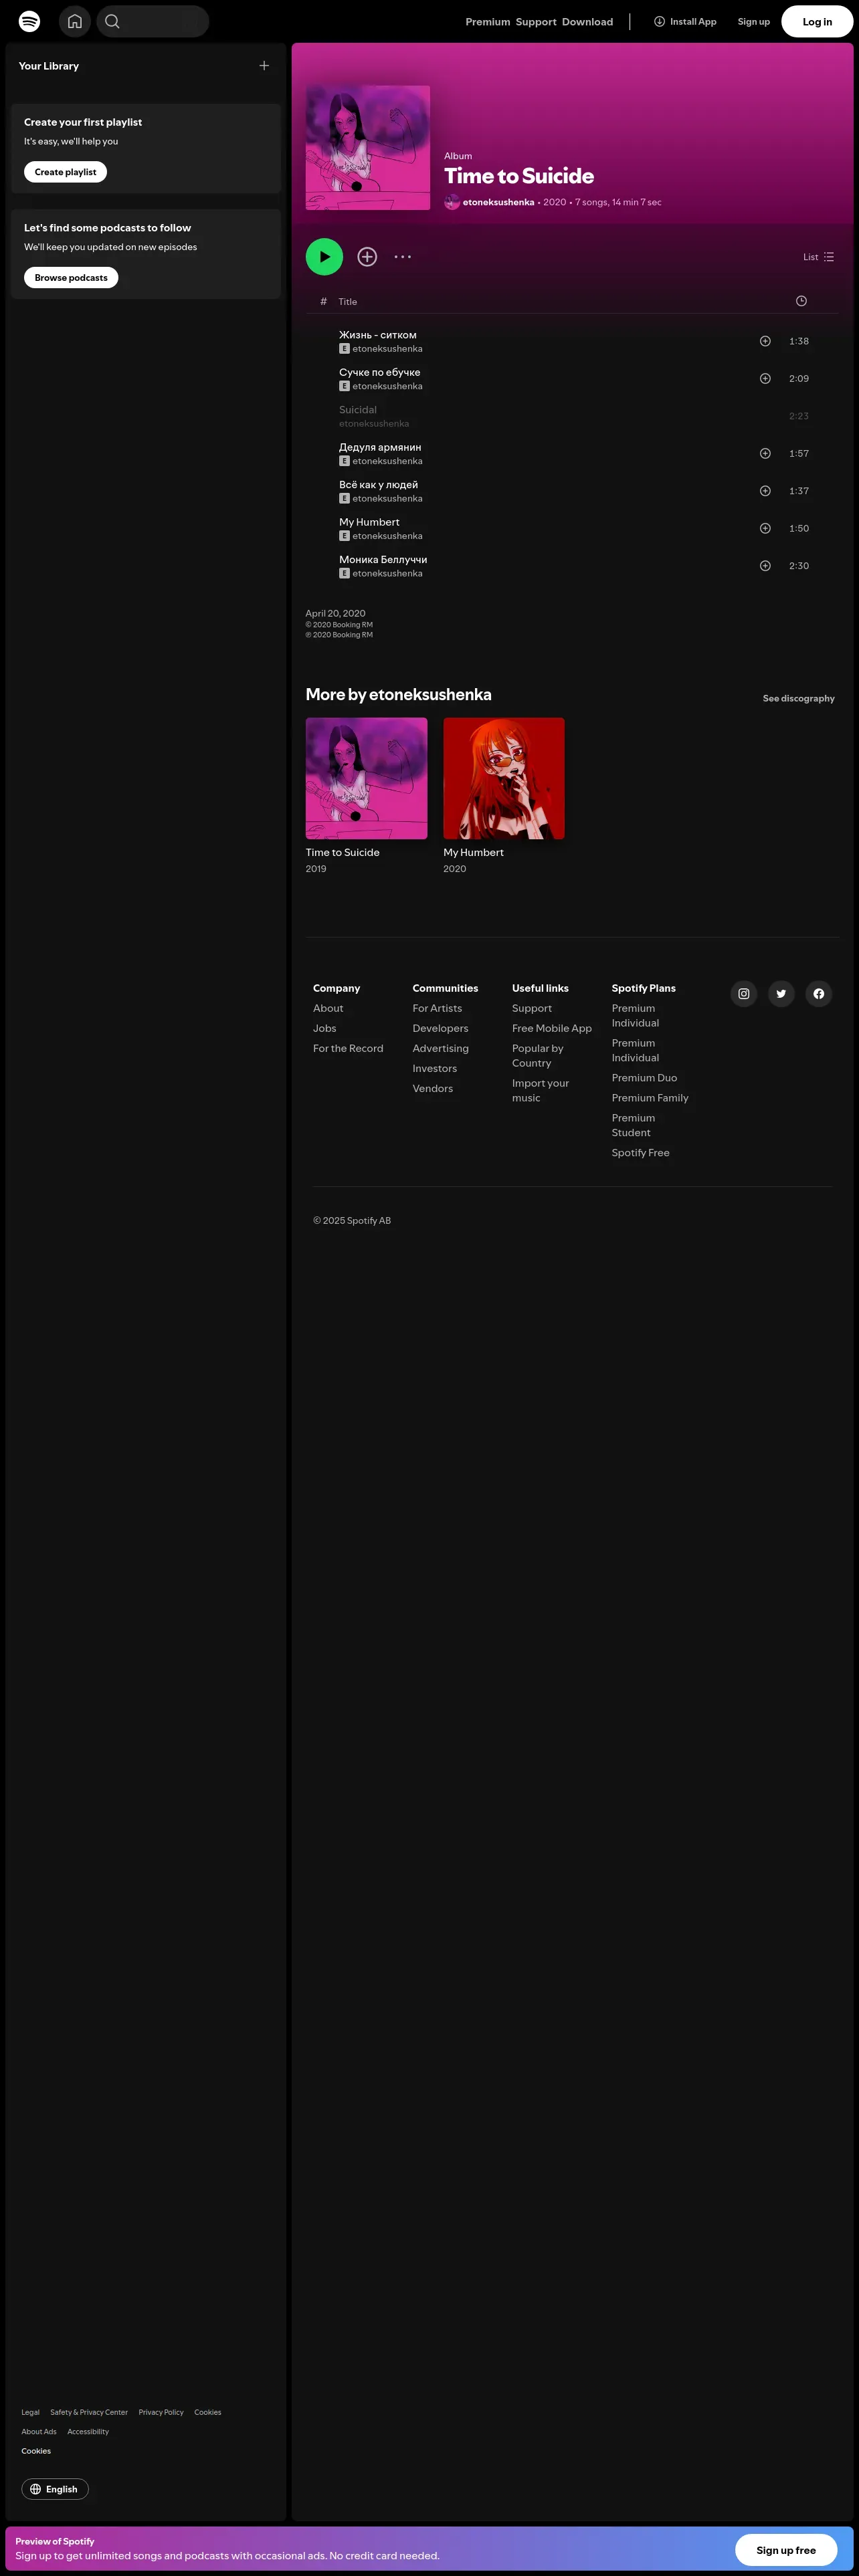Open the album's more options dots
The width and height of the screenshot is (859, 2576).
click(x=403, y=257)
